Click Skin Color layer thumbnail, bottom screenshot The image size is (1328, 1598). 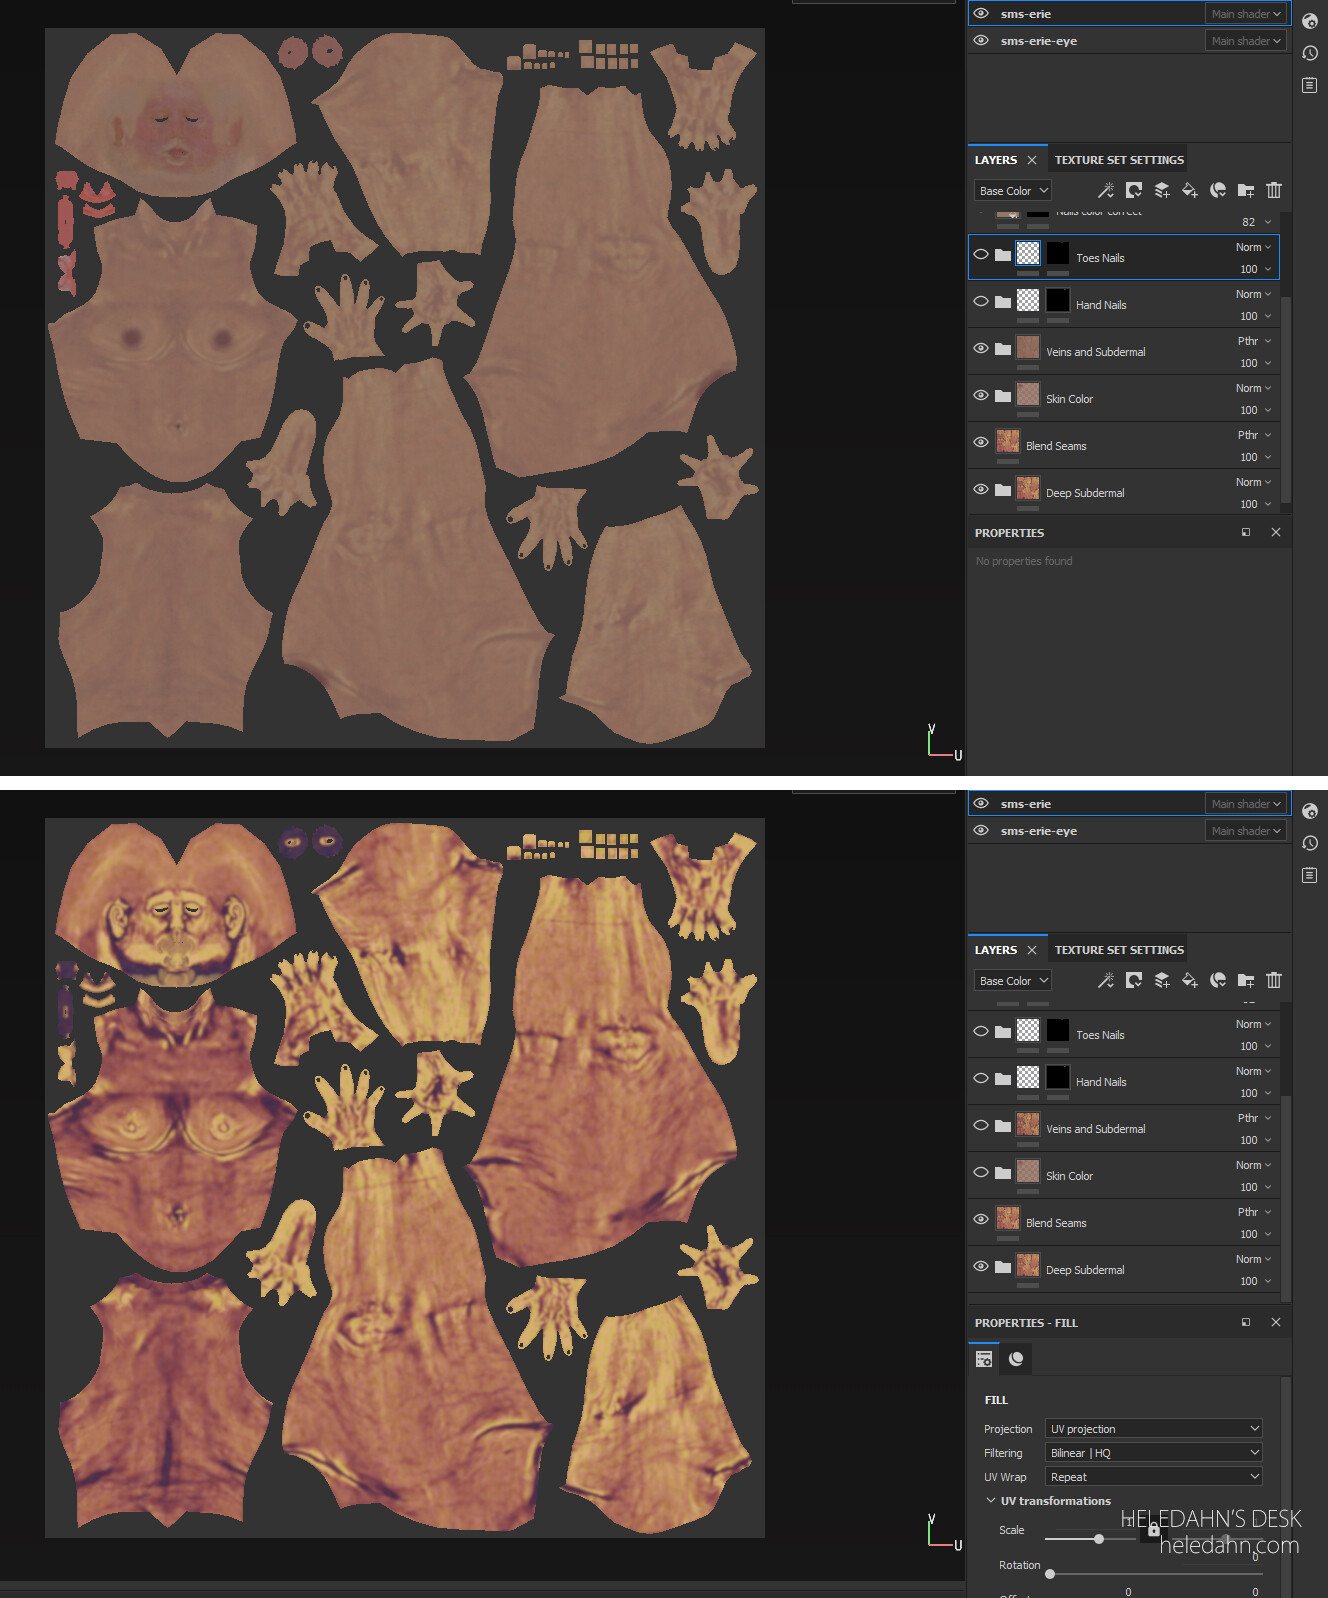tap(1028, 1172)
